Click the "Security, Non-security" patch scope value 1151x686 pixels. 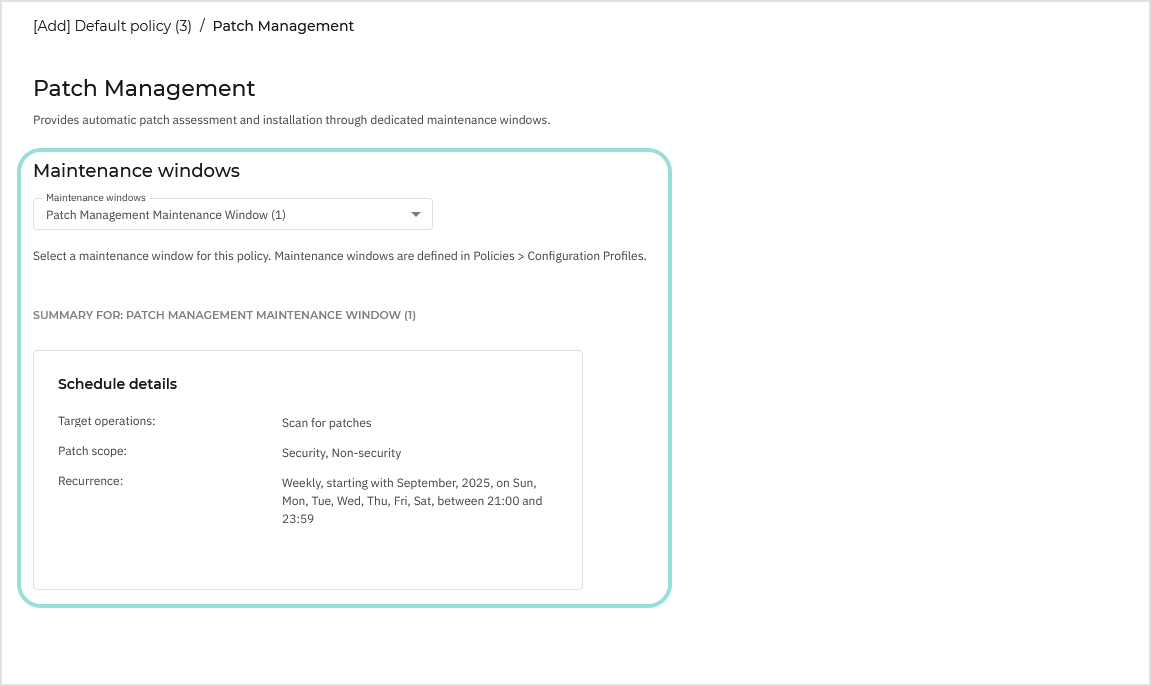pyautogui.click(x=341, y=453)
